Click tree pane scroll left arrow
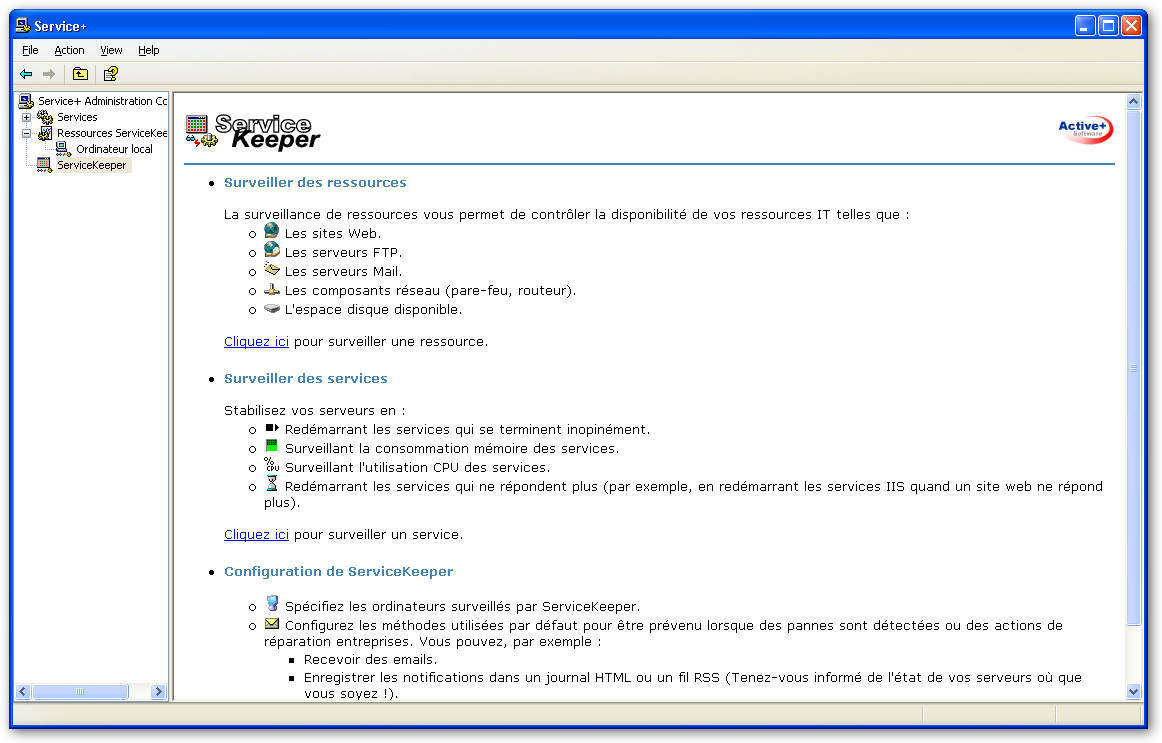 coord(23,692)
